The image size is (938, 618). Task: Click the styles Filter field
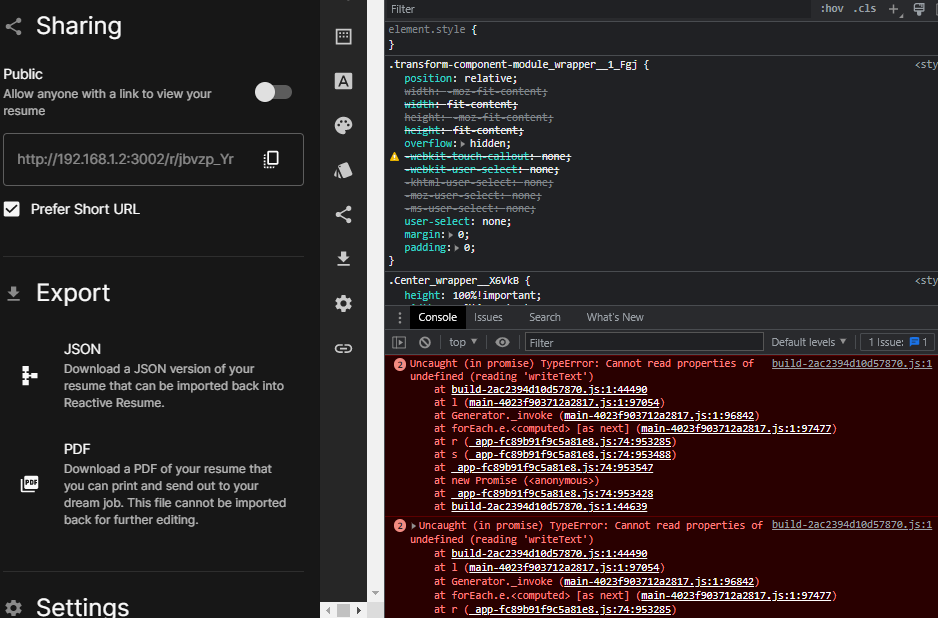pos(598,9)
